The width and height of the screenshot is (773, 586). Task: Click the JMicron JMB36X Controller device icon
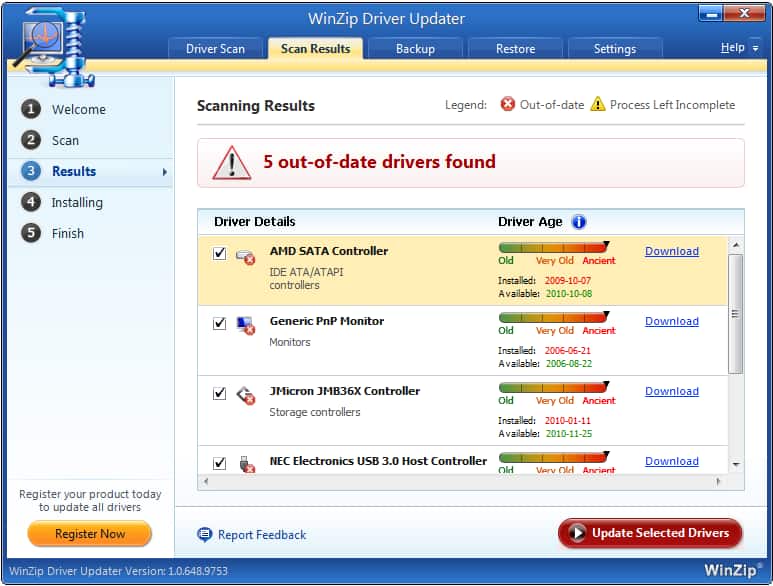245,395
